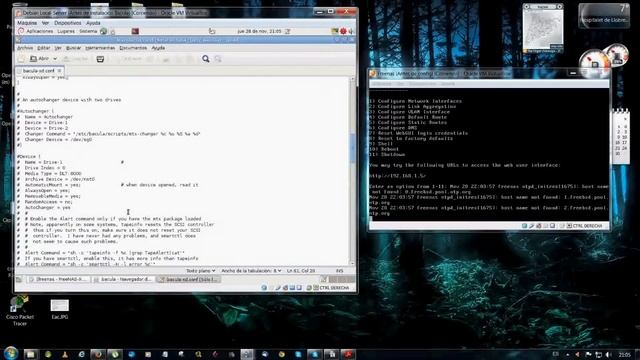Open the VirtualBox Máquina menu
640x360 pixels.
coord(27,23)
